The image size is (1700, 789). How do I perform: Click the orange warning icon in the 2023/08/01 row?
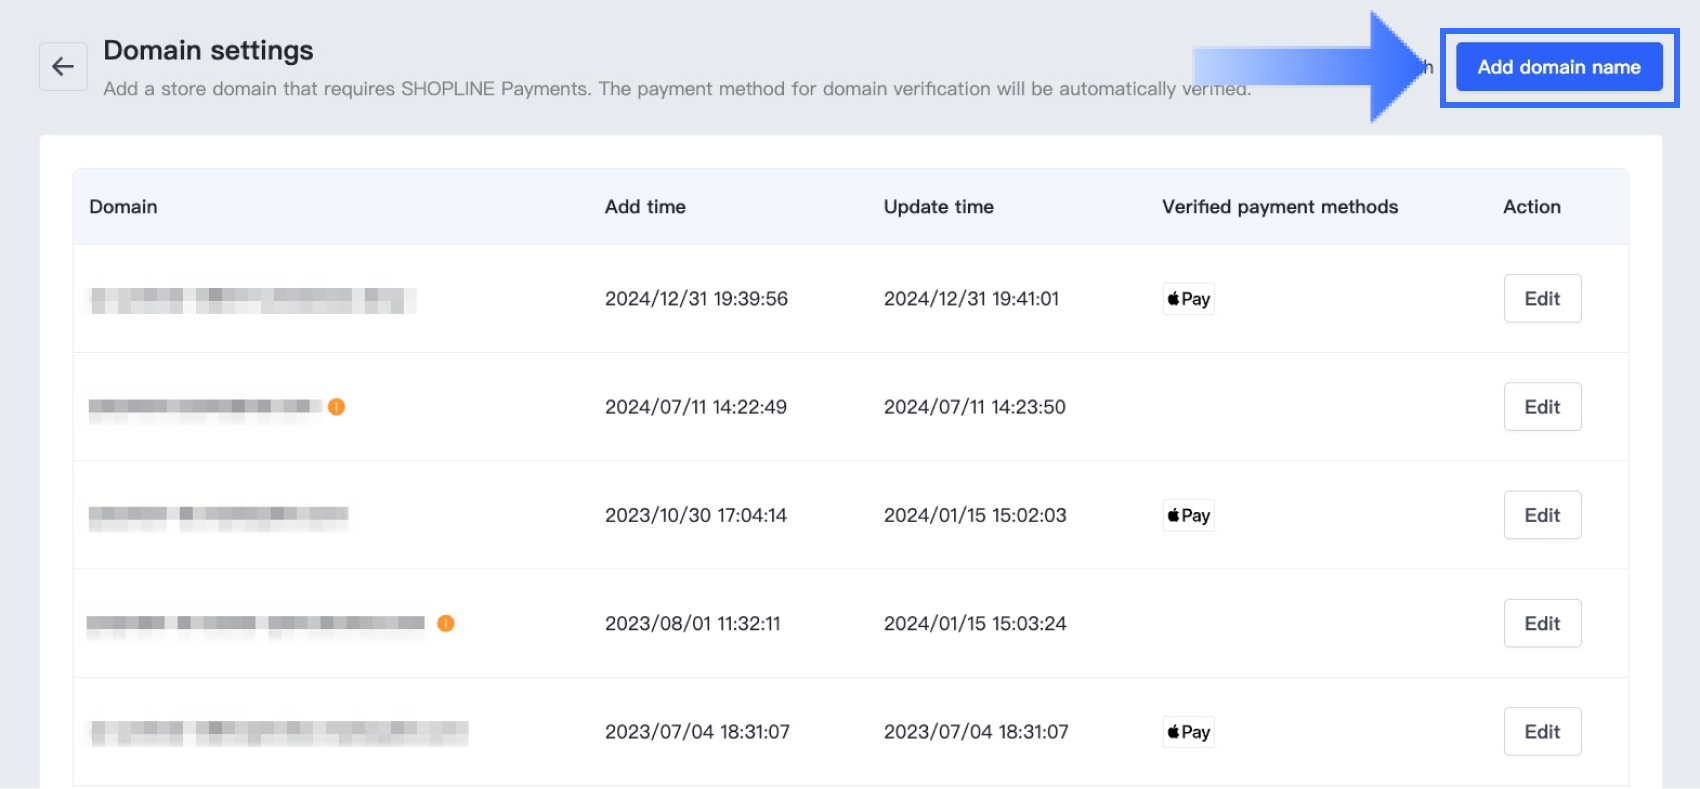446,623
